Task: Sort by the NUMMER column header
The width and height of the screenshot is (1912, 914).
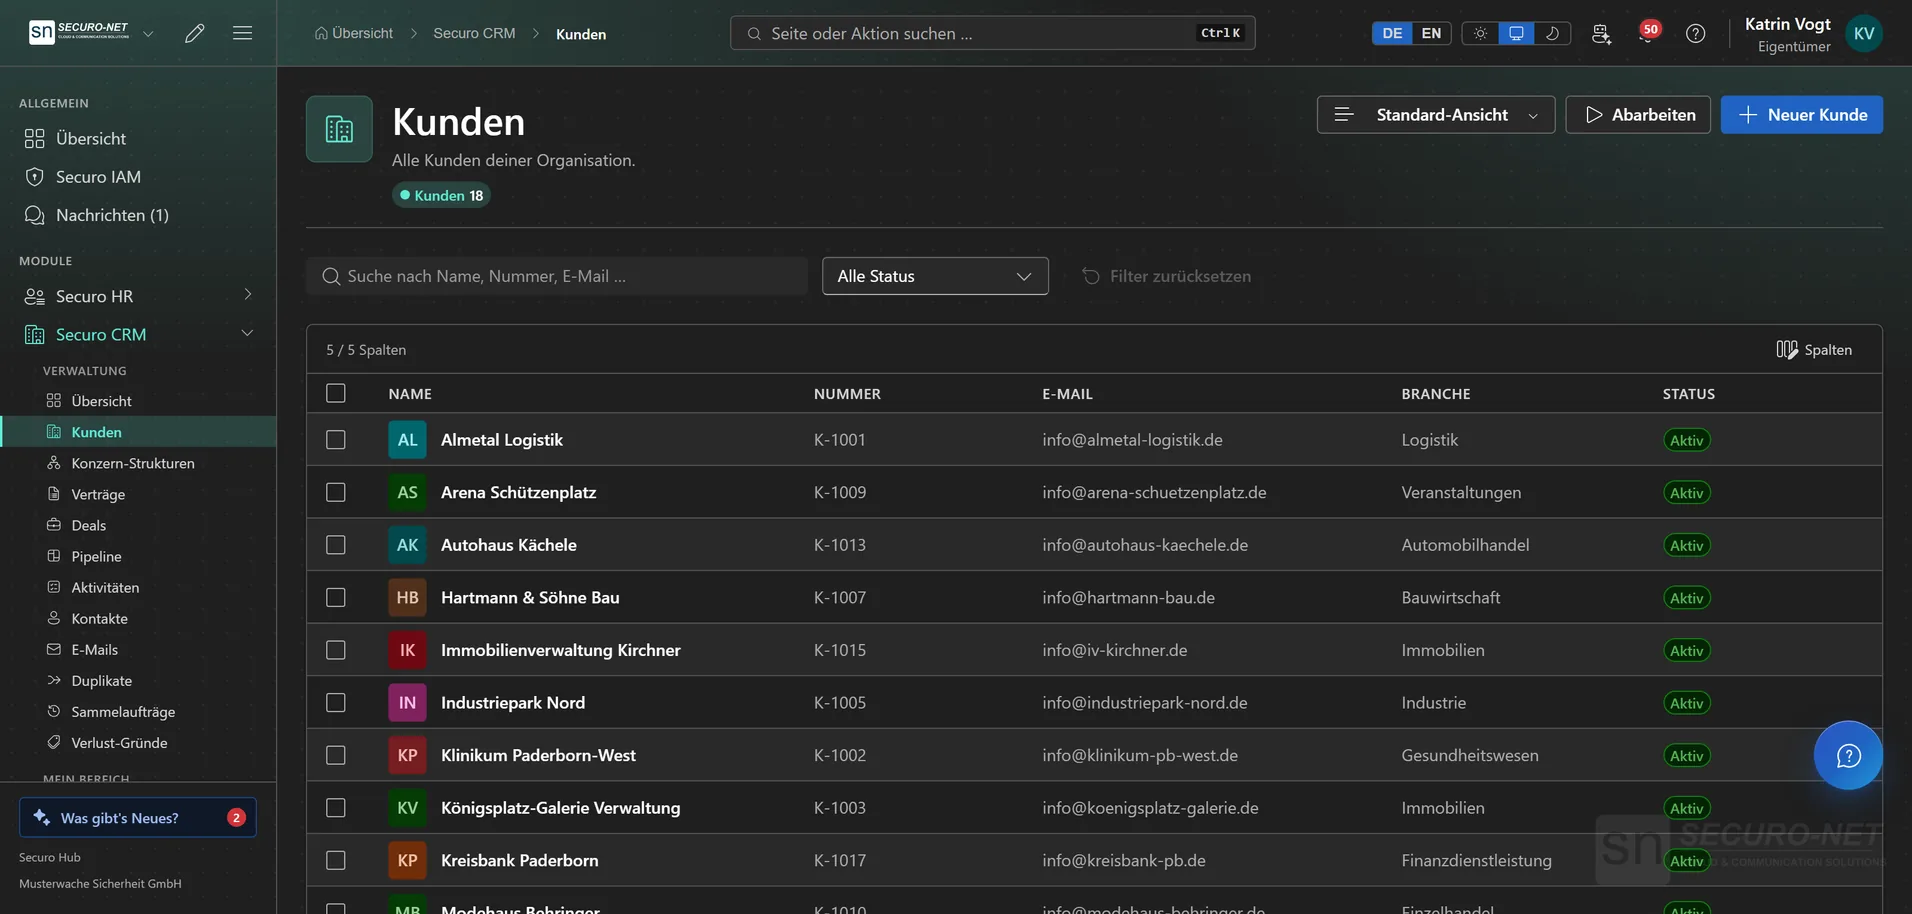Action: [x=847, y=393]
